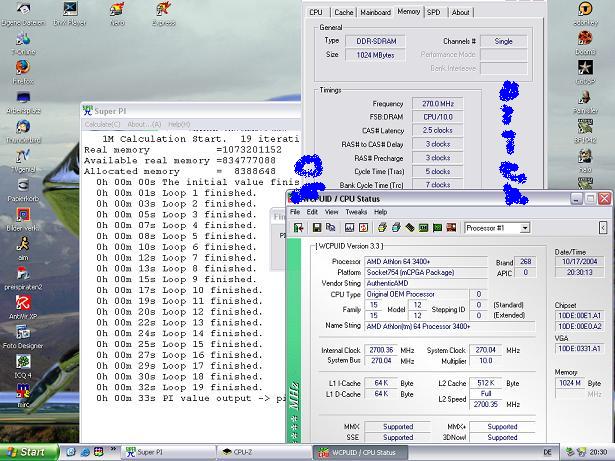Click the system tray clock showing 20:30

(x=598, y=452)
